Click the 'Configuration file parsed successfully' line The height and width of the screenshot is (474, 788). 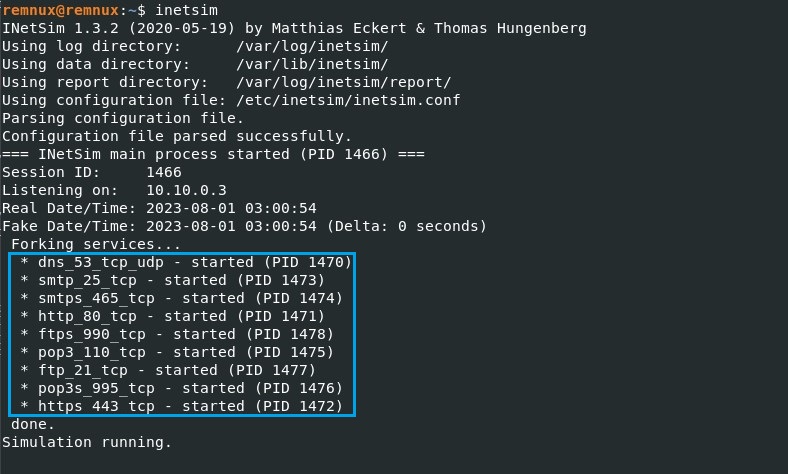pos(176,136)
